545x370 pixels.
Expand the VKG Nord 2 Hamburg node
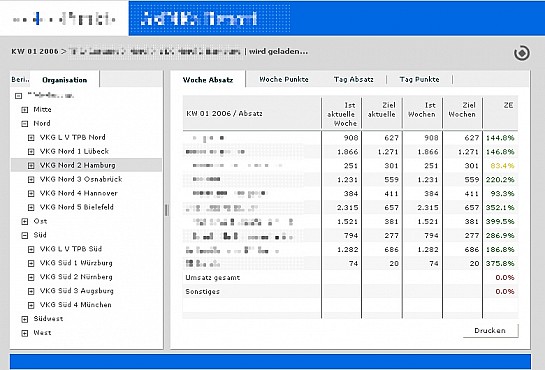[x=31, y=165]
